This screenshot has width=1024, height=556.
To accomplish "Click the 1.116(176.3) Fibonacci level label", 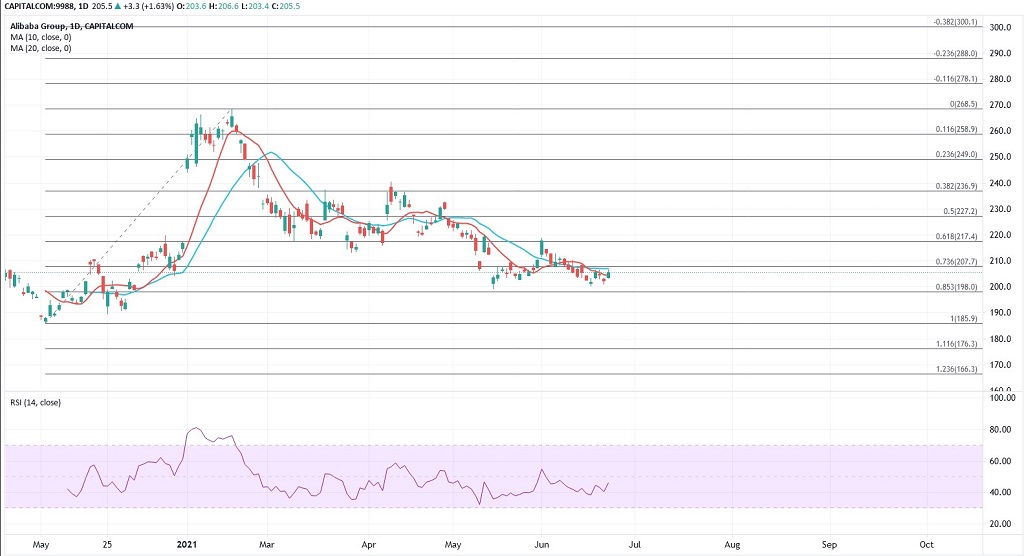I will pos(957,344).
